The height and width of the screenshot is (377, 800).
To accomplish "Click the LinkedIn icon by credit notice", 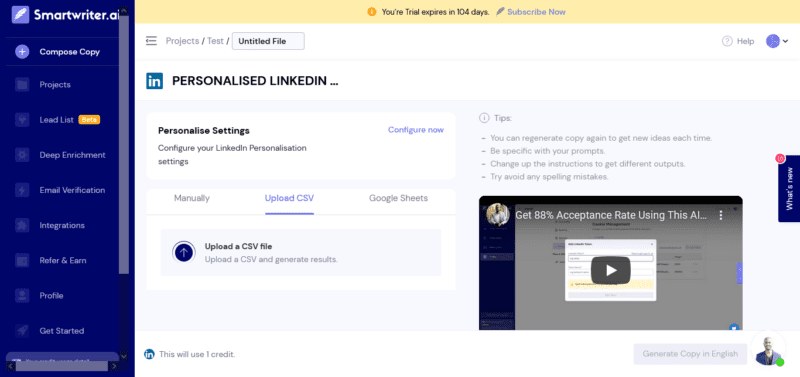I will (149, 354).
